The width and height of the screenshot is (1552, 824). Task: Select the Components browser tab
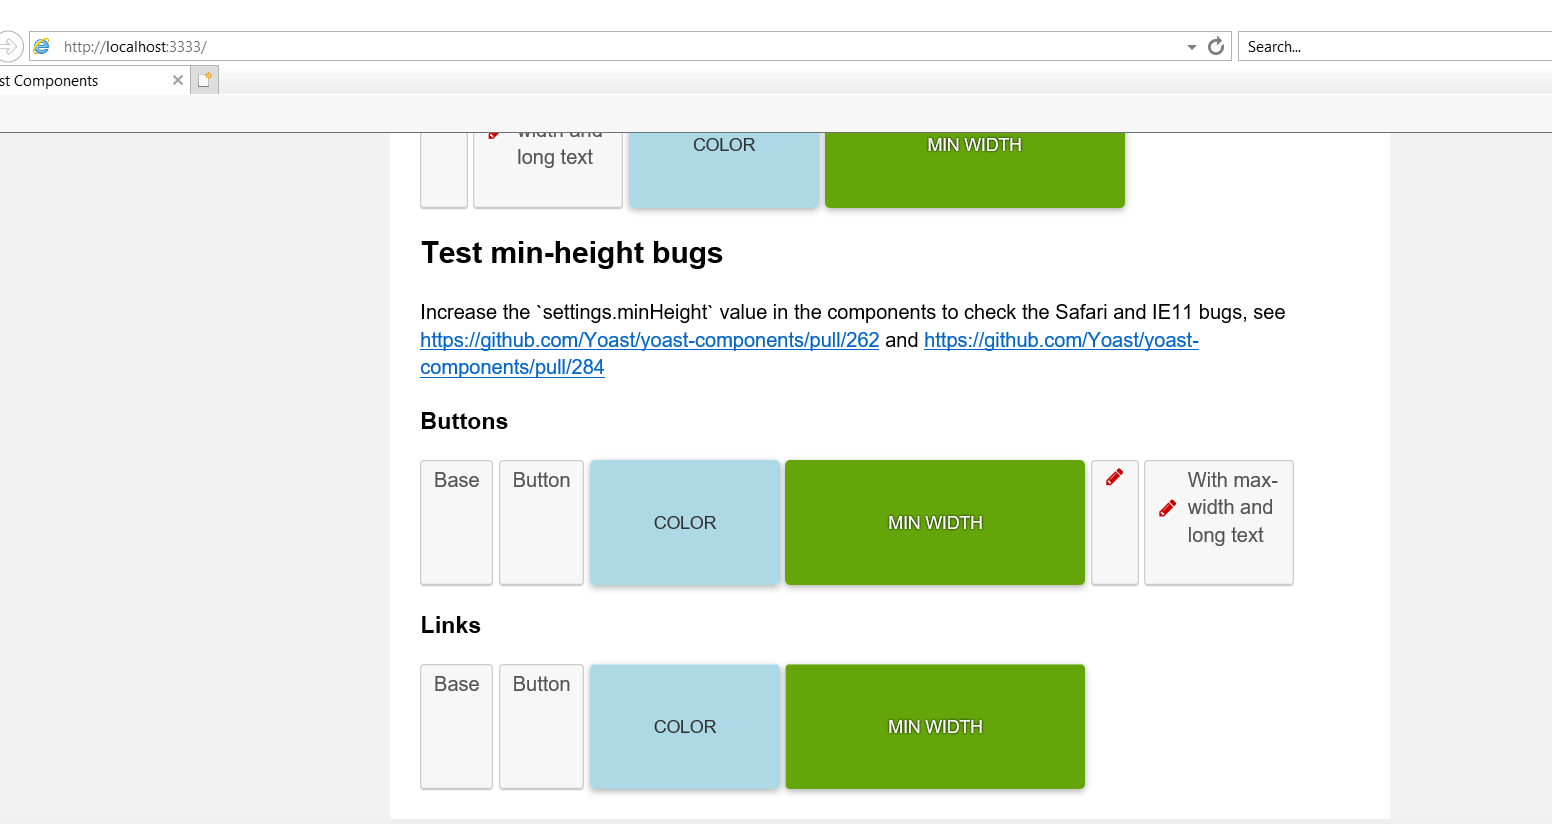coord(92,80)
